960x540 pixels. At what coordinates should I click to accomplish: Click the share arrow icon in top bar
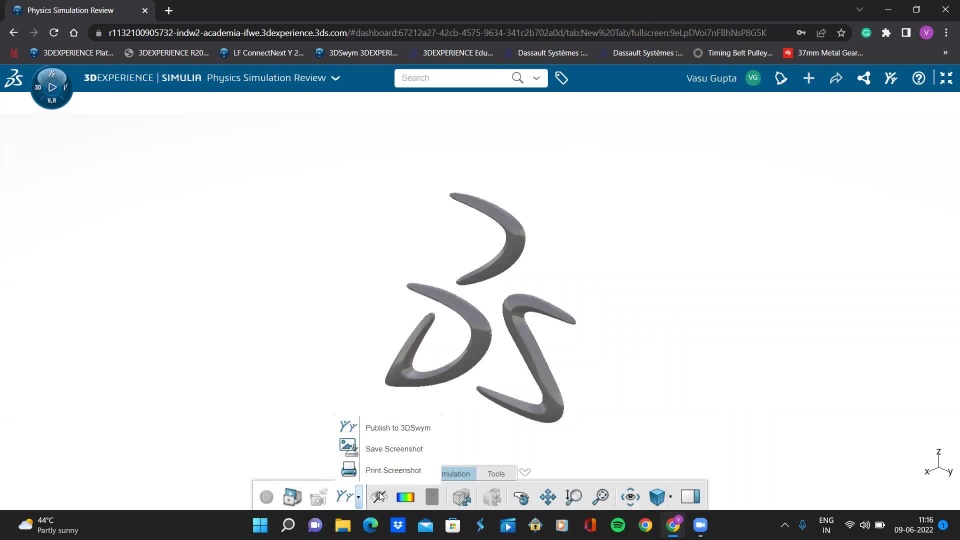pos(836,78)
